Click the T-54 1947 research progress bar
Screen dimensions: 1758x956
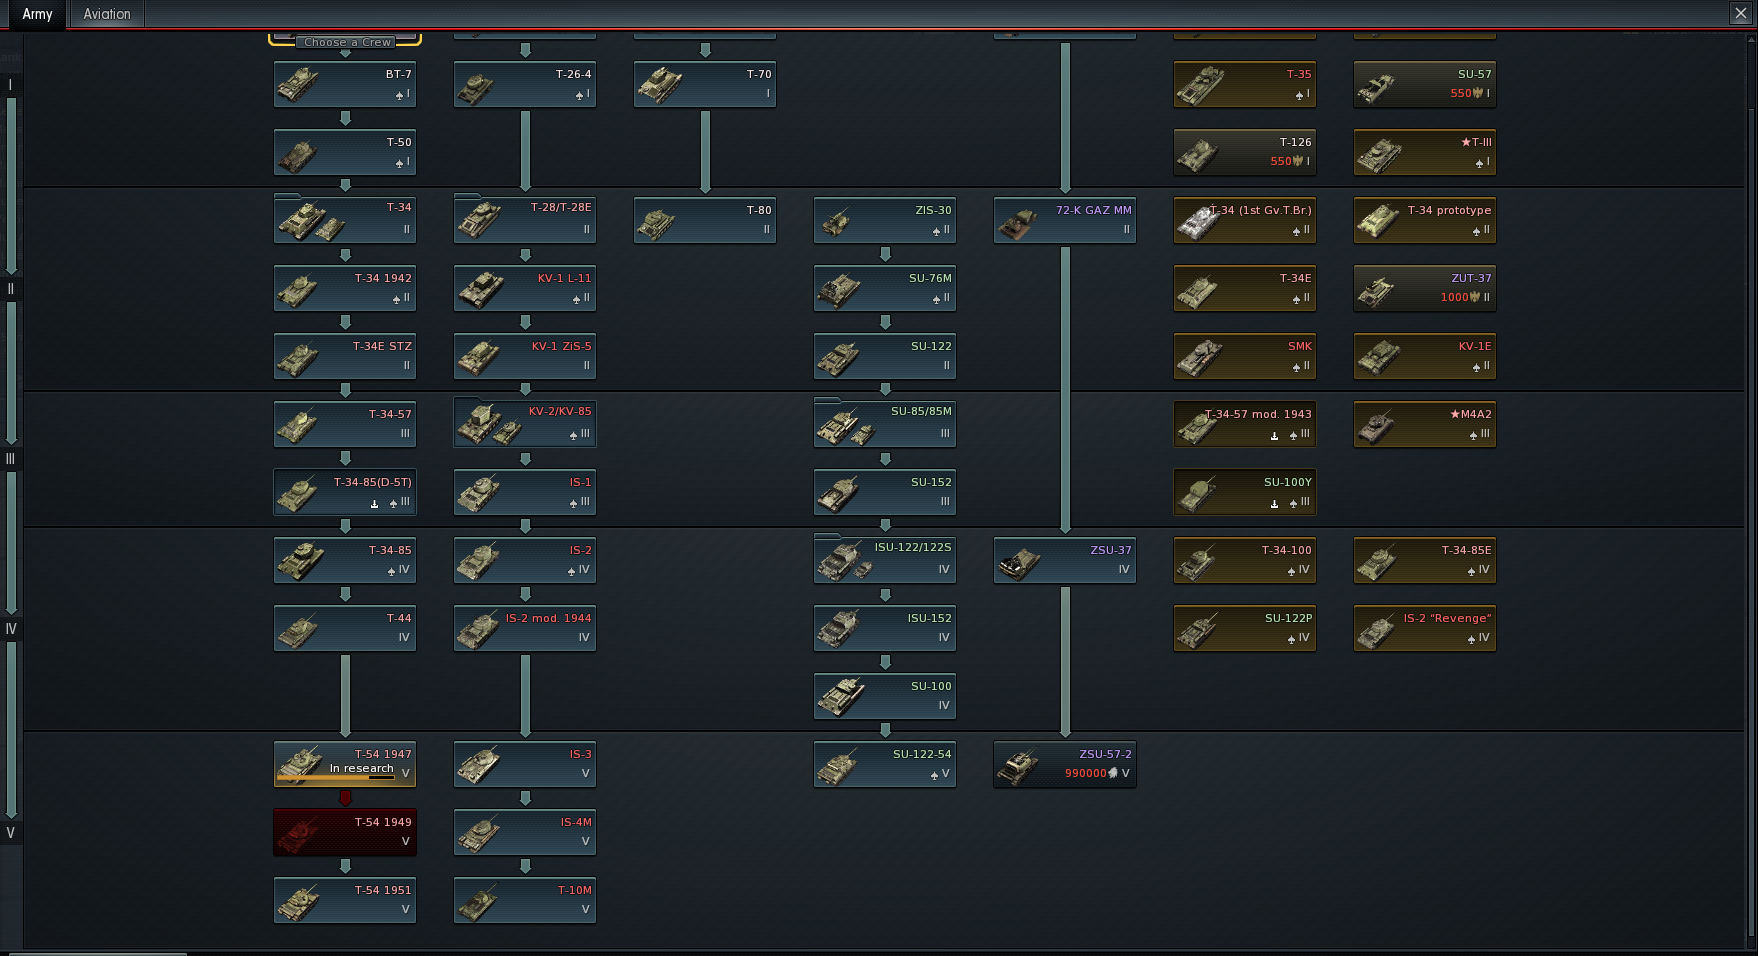point(335,777)
